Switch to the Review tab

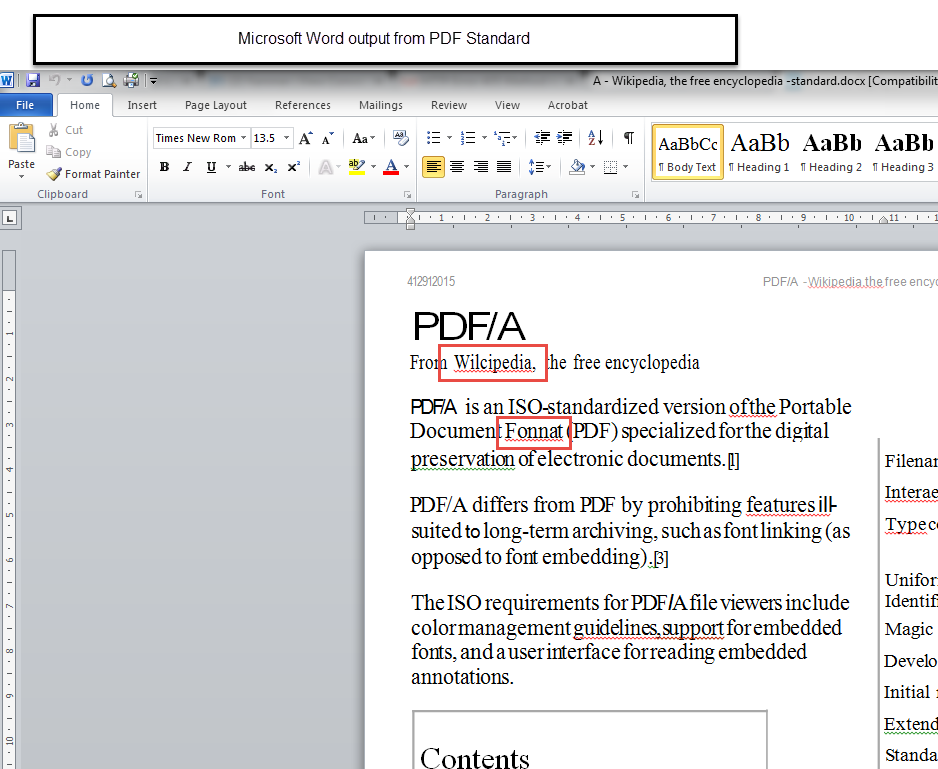pos(449,105)
